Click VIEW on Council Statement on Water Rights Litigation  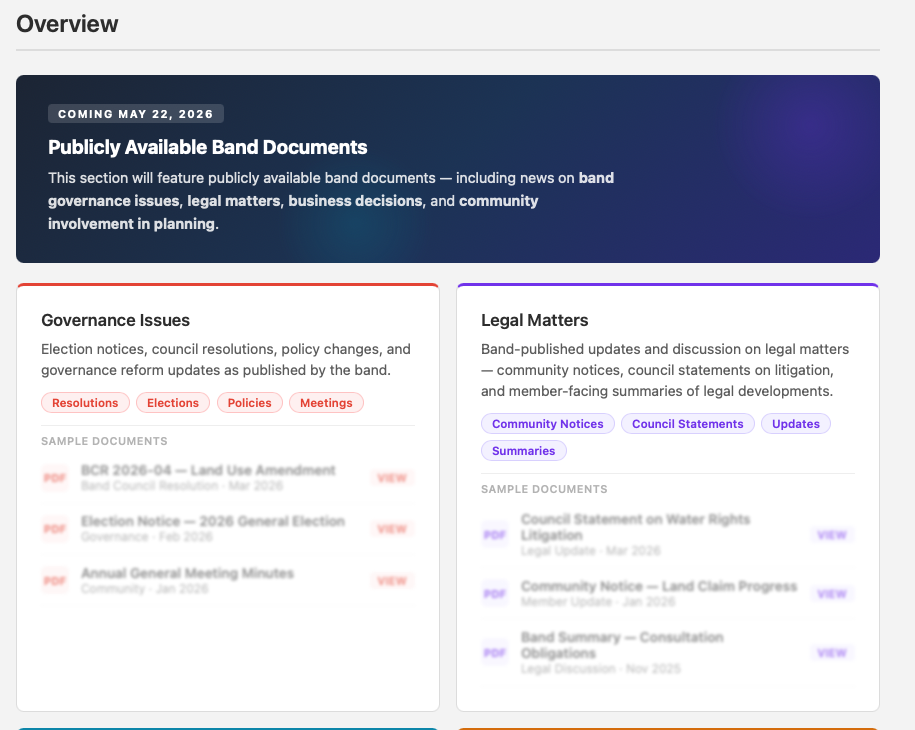pyautogui.click(x=831, y=535)
